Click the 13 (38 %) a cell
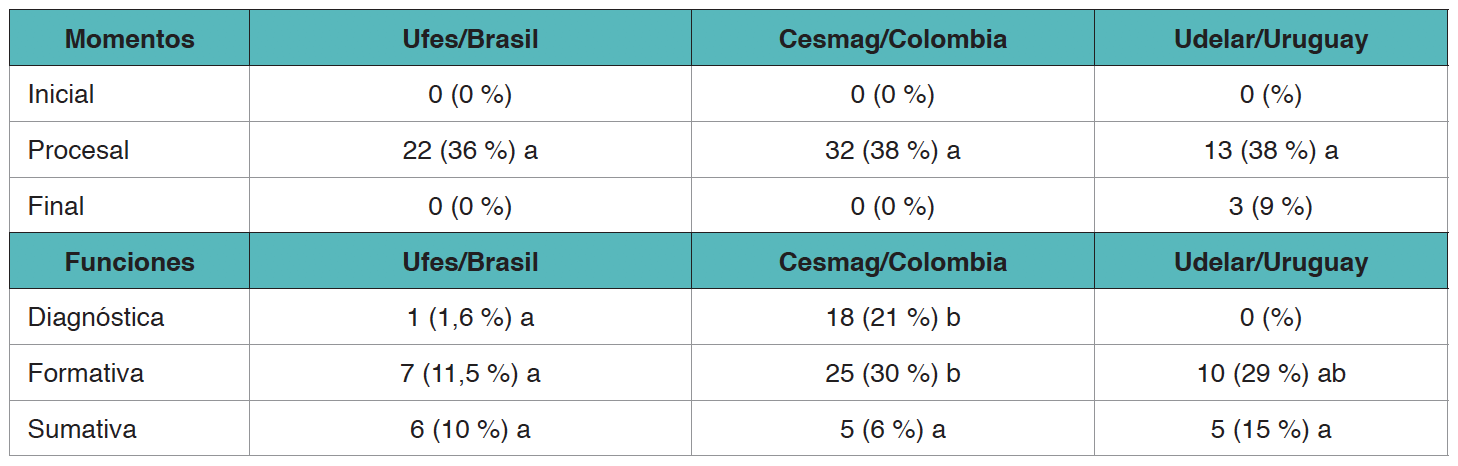 (x=1270, y=151)
